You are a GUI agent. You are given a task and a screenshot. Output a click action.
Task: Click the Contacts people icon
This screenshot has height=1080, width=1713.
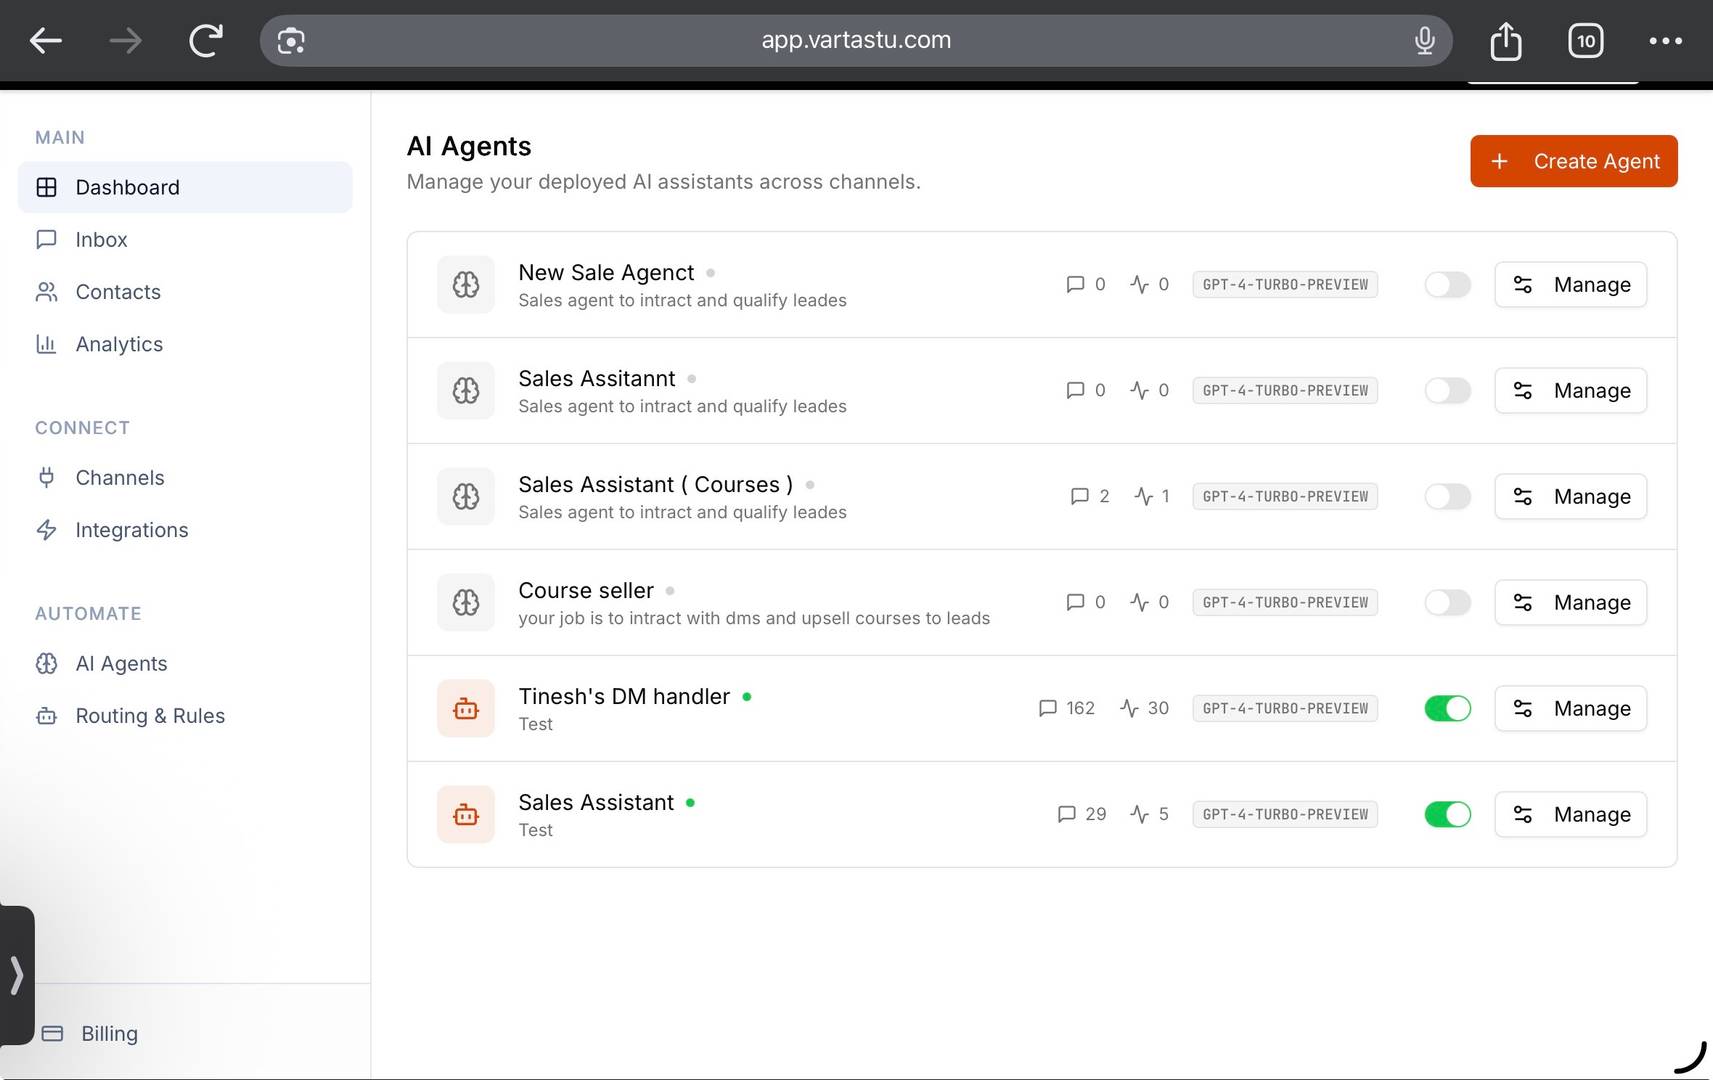47,291
